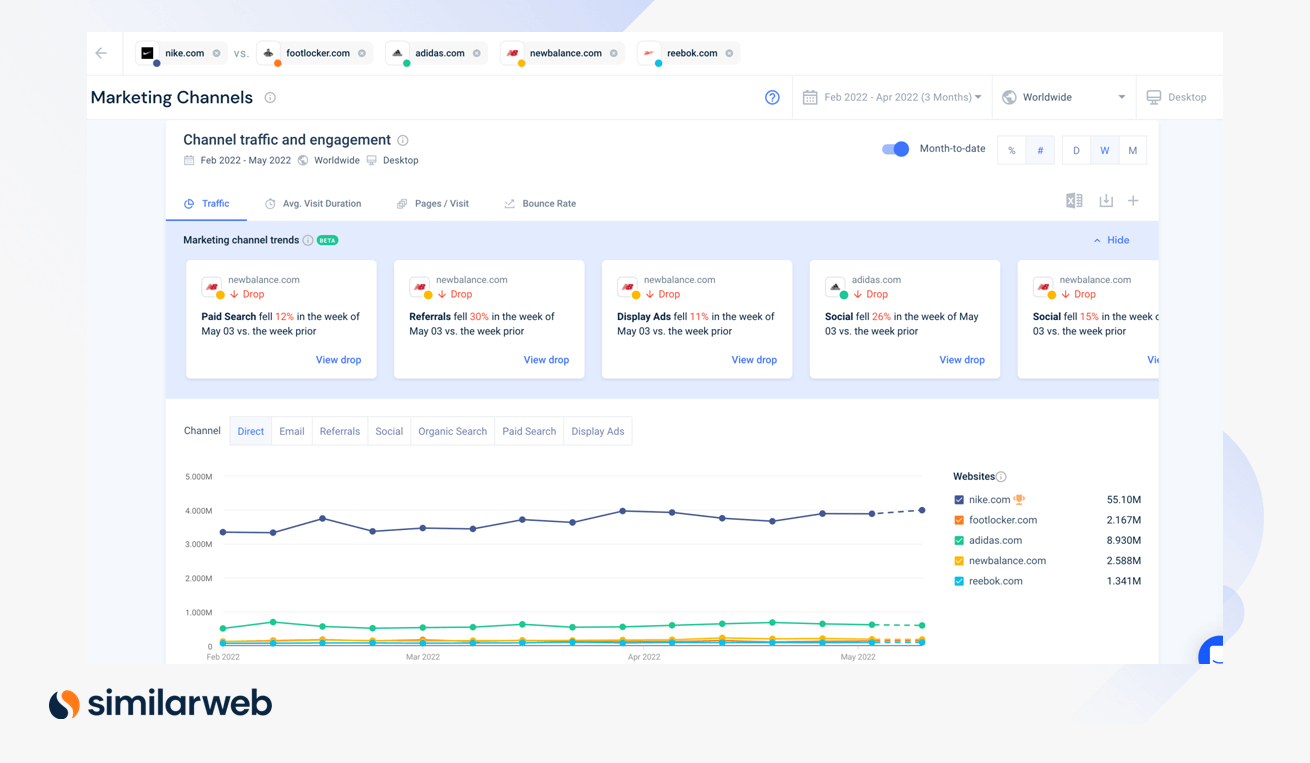Click the plus icon near download options
Screen dimensions: 1310x763
(1133, 200)
